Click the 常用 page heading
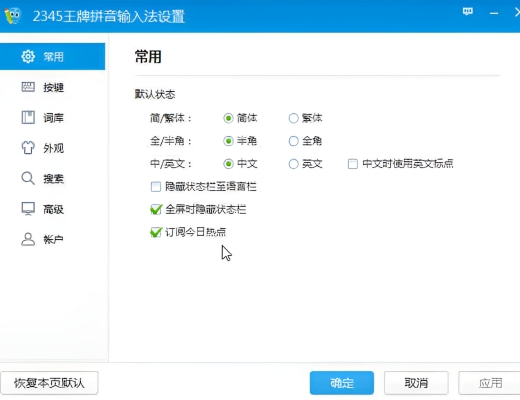This screenshot has height=400, width=520. coord(148,57)
